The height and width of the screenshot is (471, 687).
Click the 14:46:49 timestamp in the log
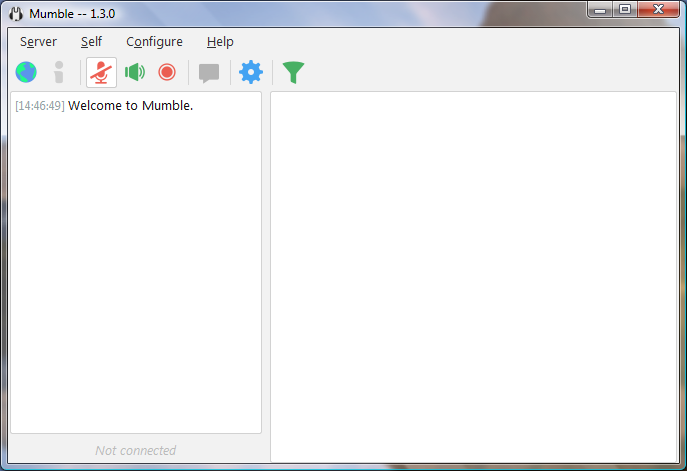pos(40,106)
